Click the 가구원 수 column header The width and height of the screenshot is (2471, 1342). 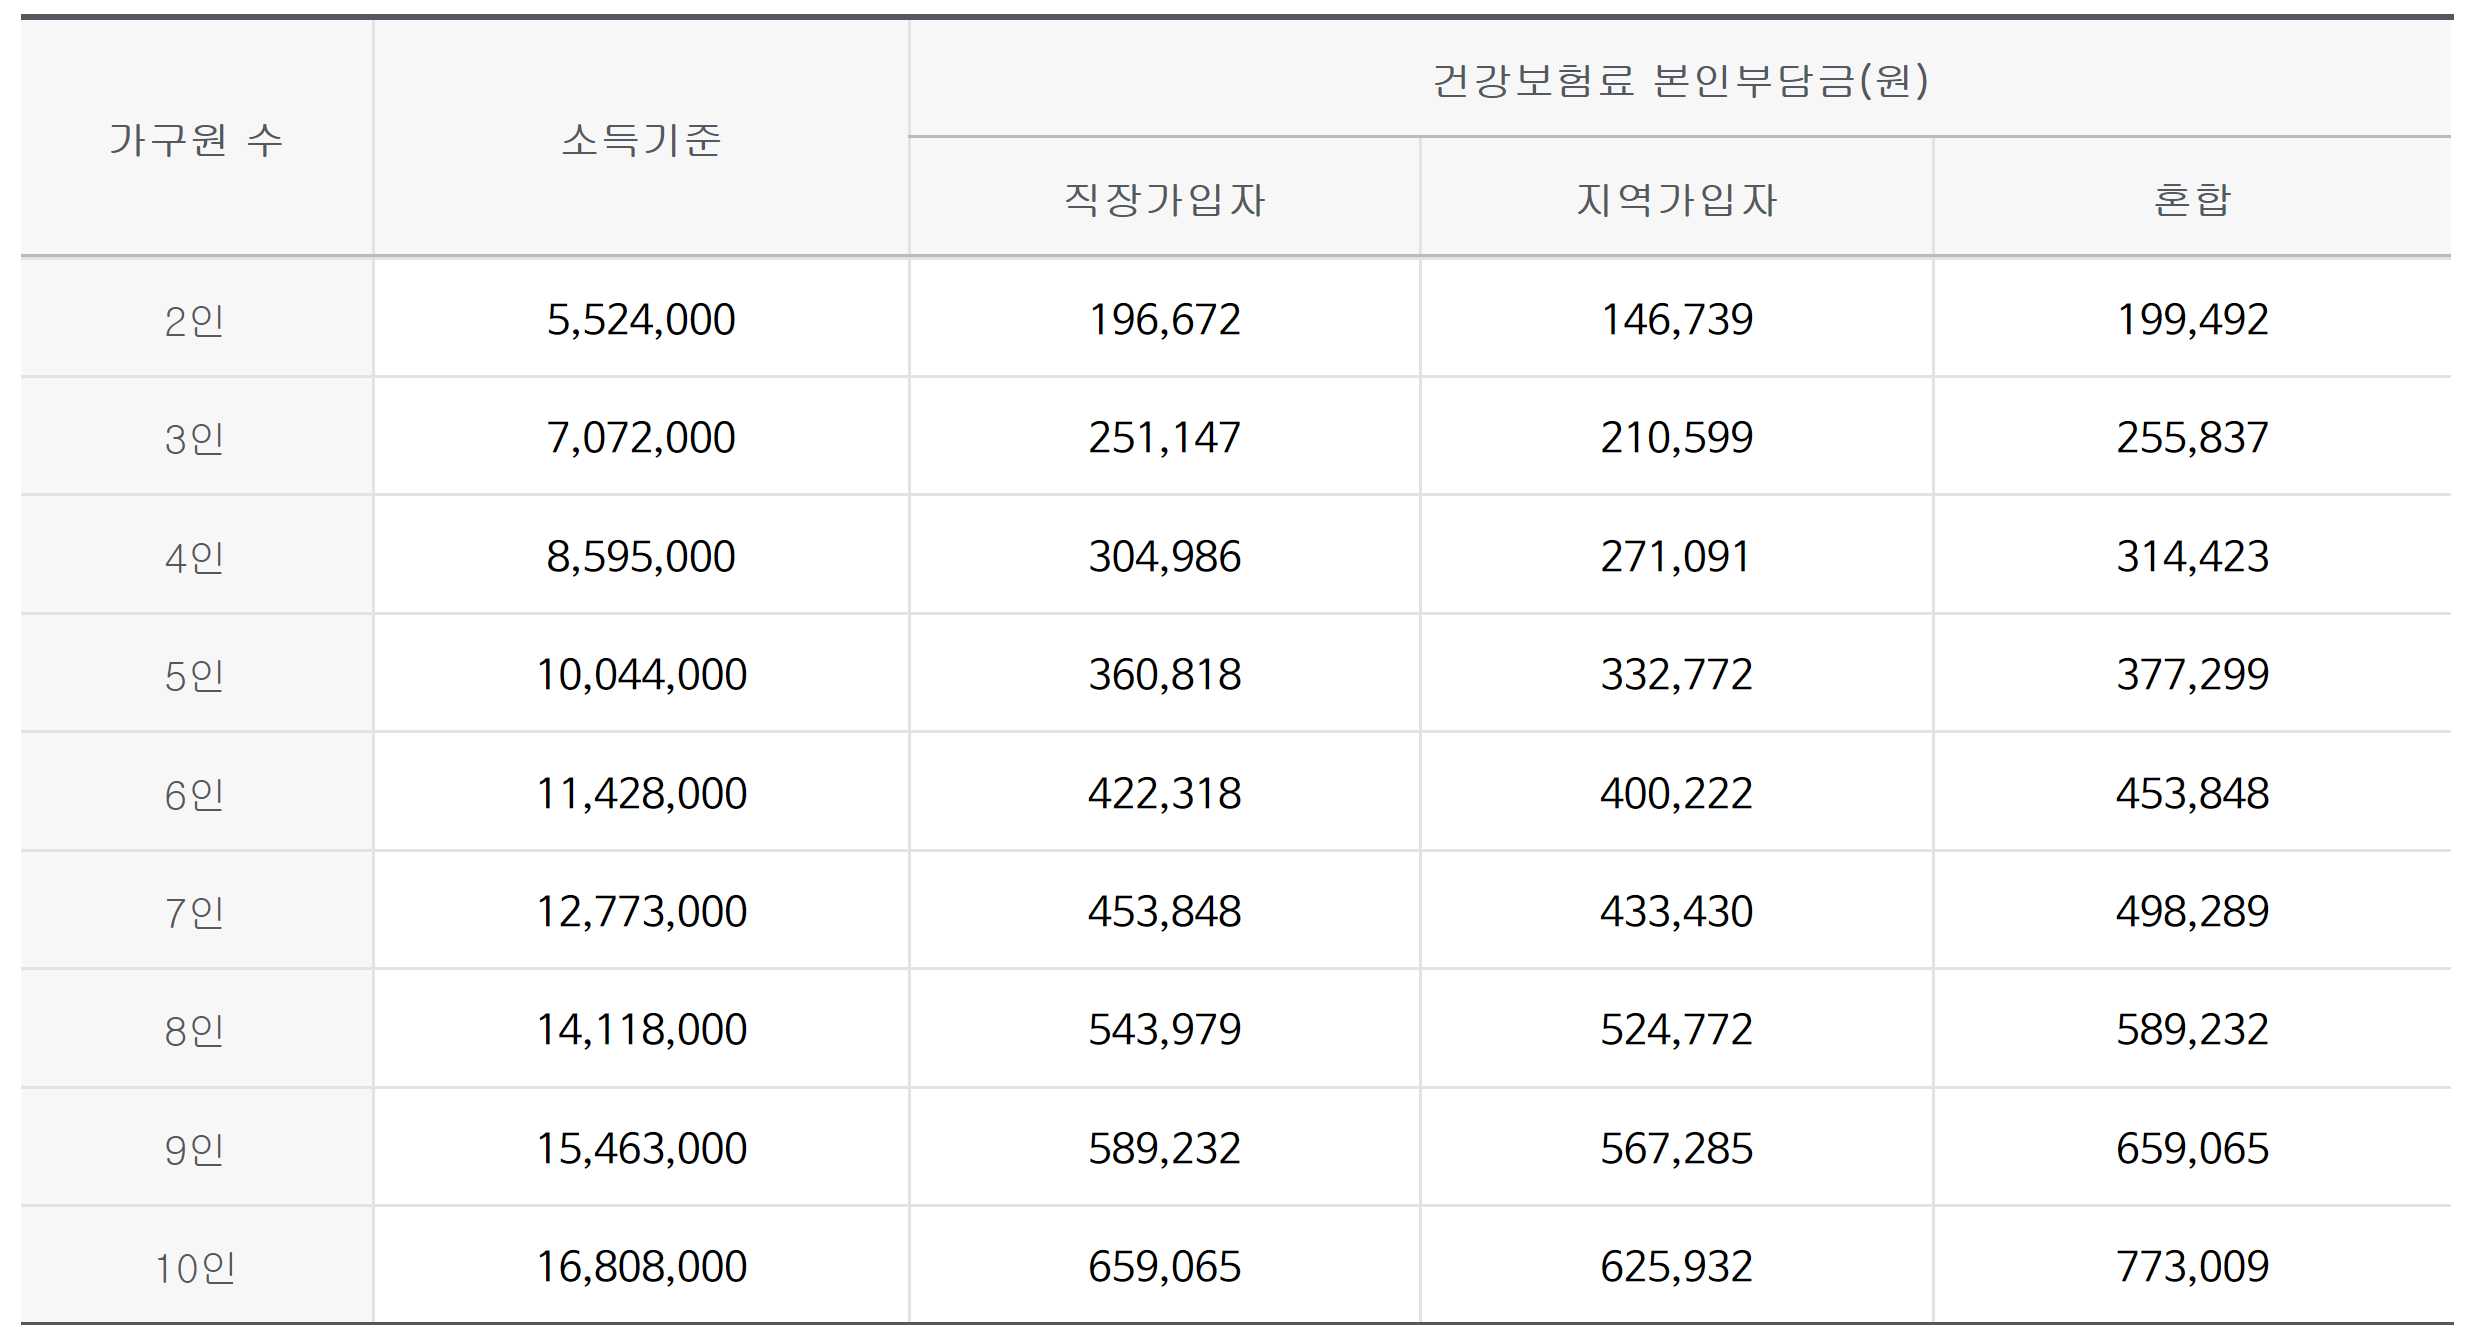(196, 140)
